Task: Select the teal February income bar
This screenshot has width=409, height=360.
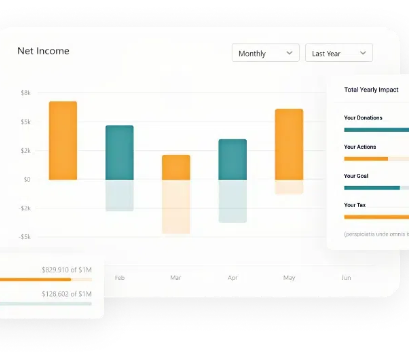Action: (x=120, y=152)
